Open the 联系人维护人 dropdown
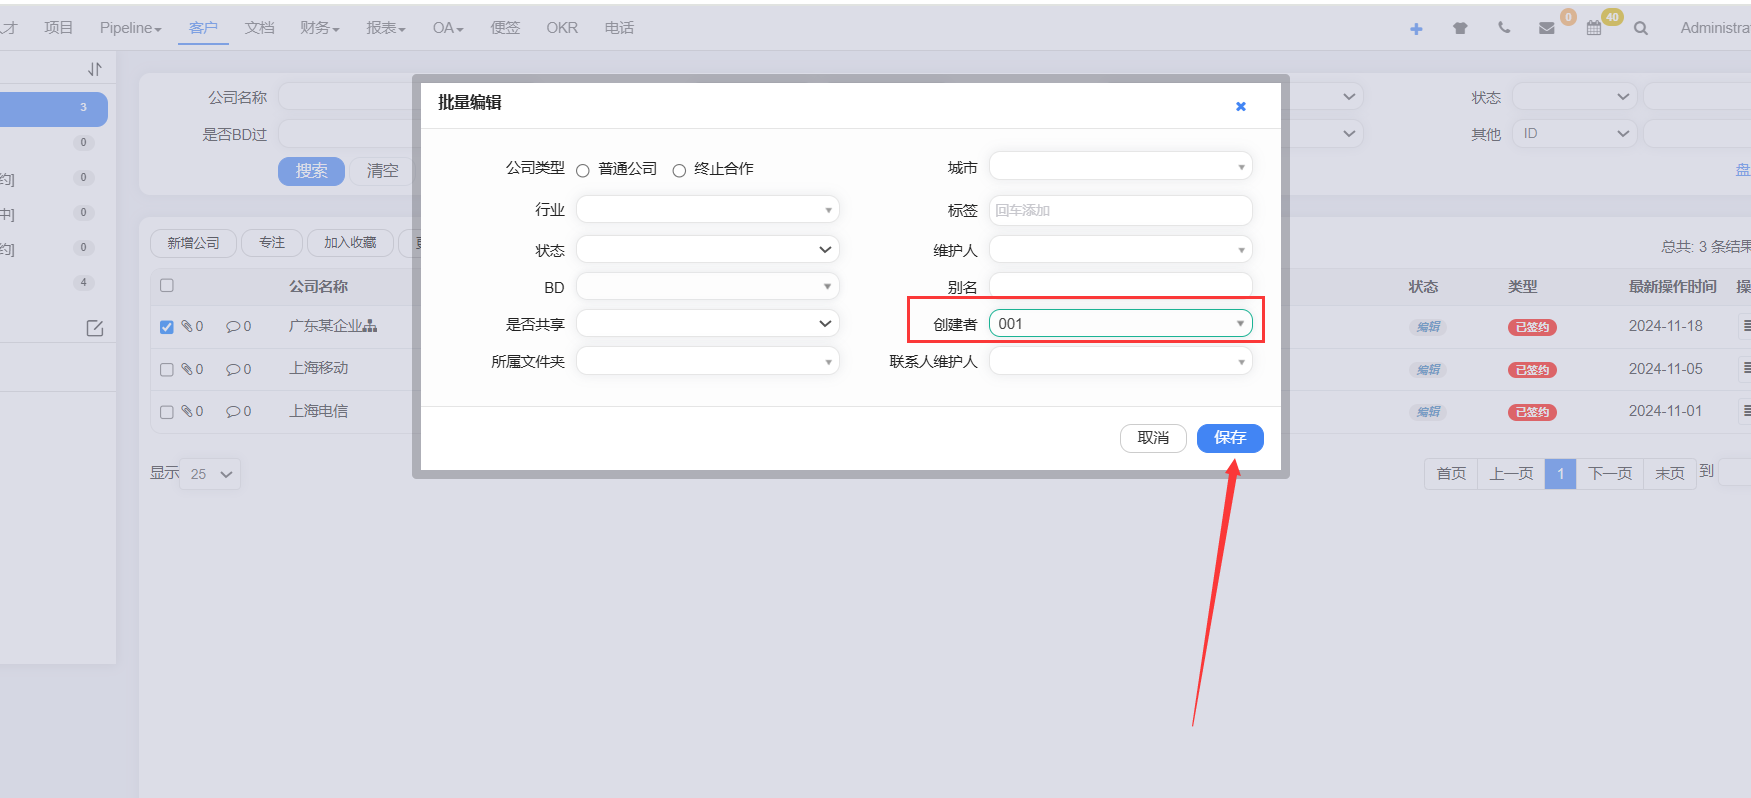Viewport: 1751px width, 798px height. [x=1120, y=361]
